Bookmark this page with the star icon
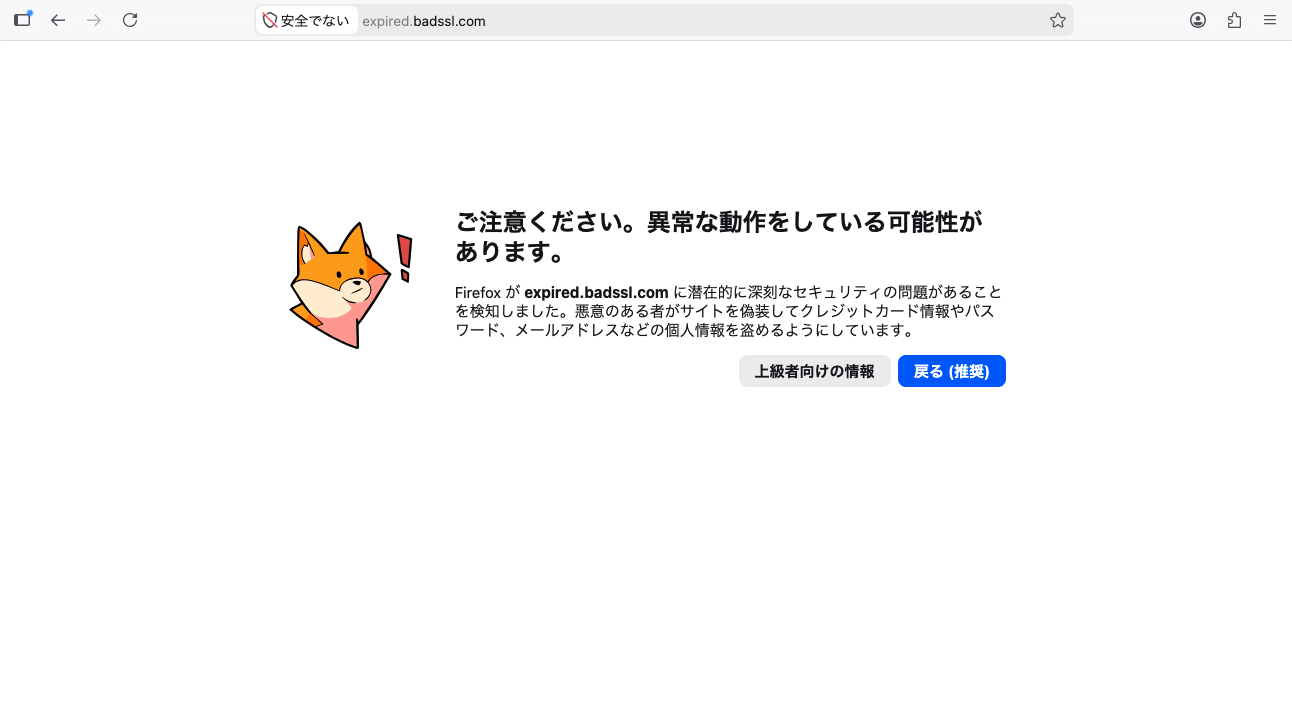Viewport: 1292px width, 721px height. tap(1058, 20)
